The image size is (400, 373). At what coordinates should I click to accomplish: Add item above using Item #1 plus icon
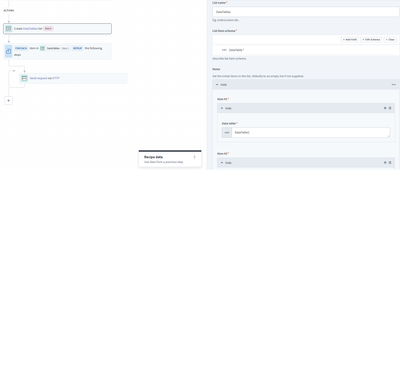coord(385,108)
